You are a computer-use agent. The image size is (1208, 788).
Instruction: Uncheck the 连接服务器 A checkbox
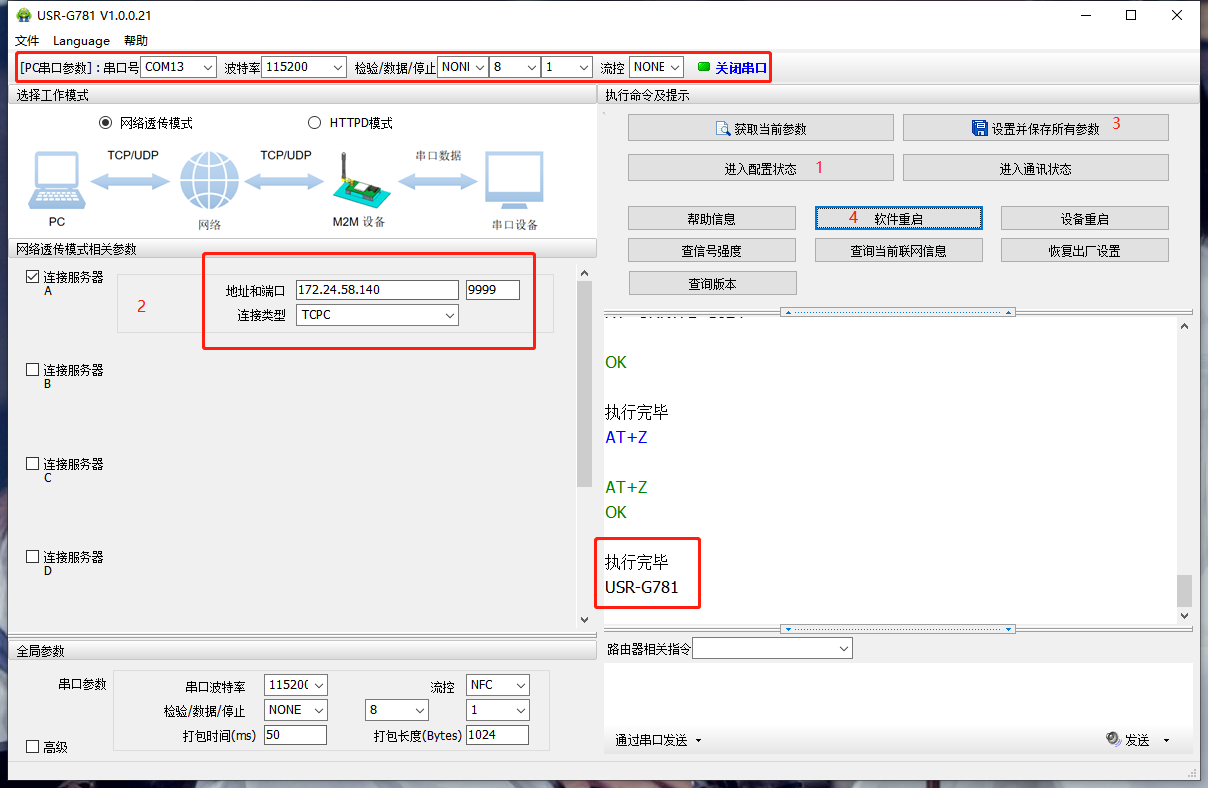32,277
